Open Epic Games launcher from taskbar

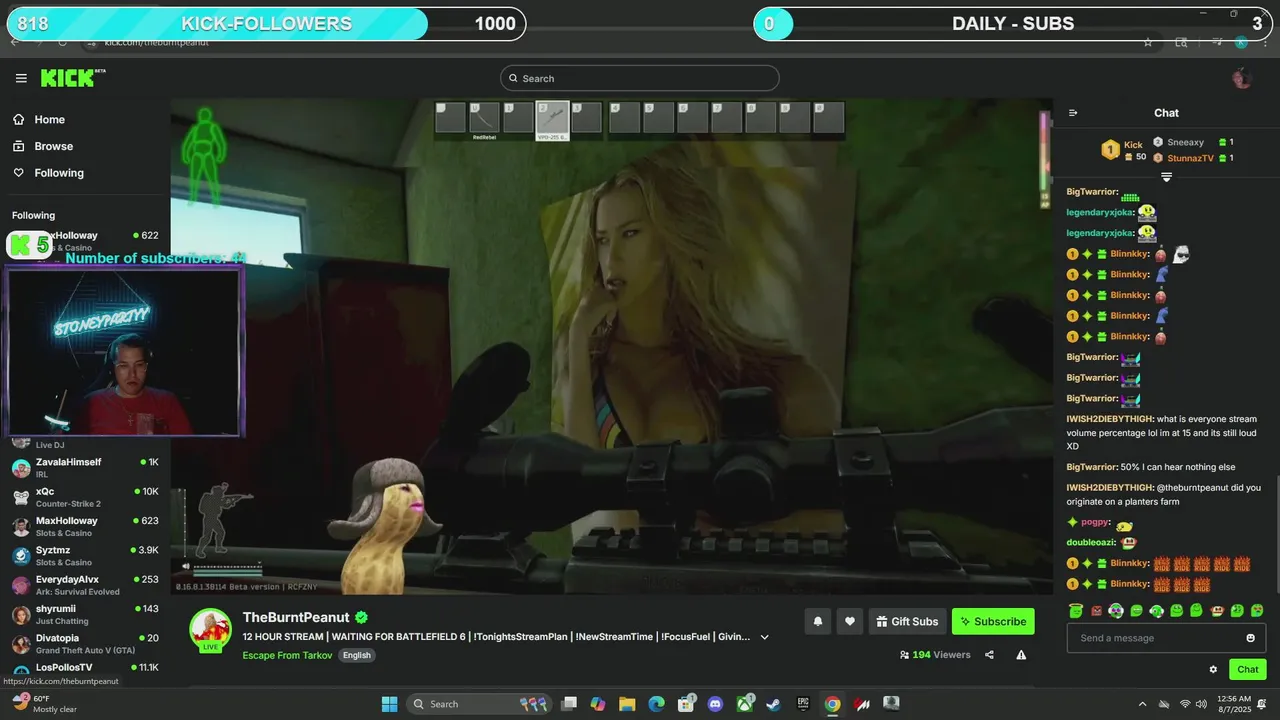click(803, 704)
